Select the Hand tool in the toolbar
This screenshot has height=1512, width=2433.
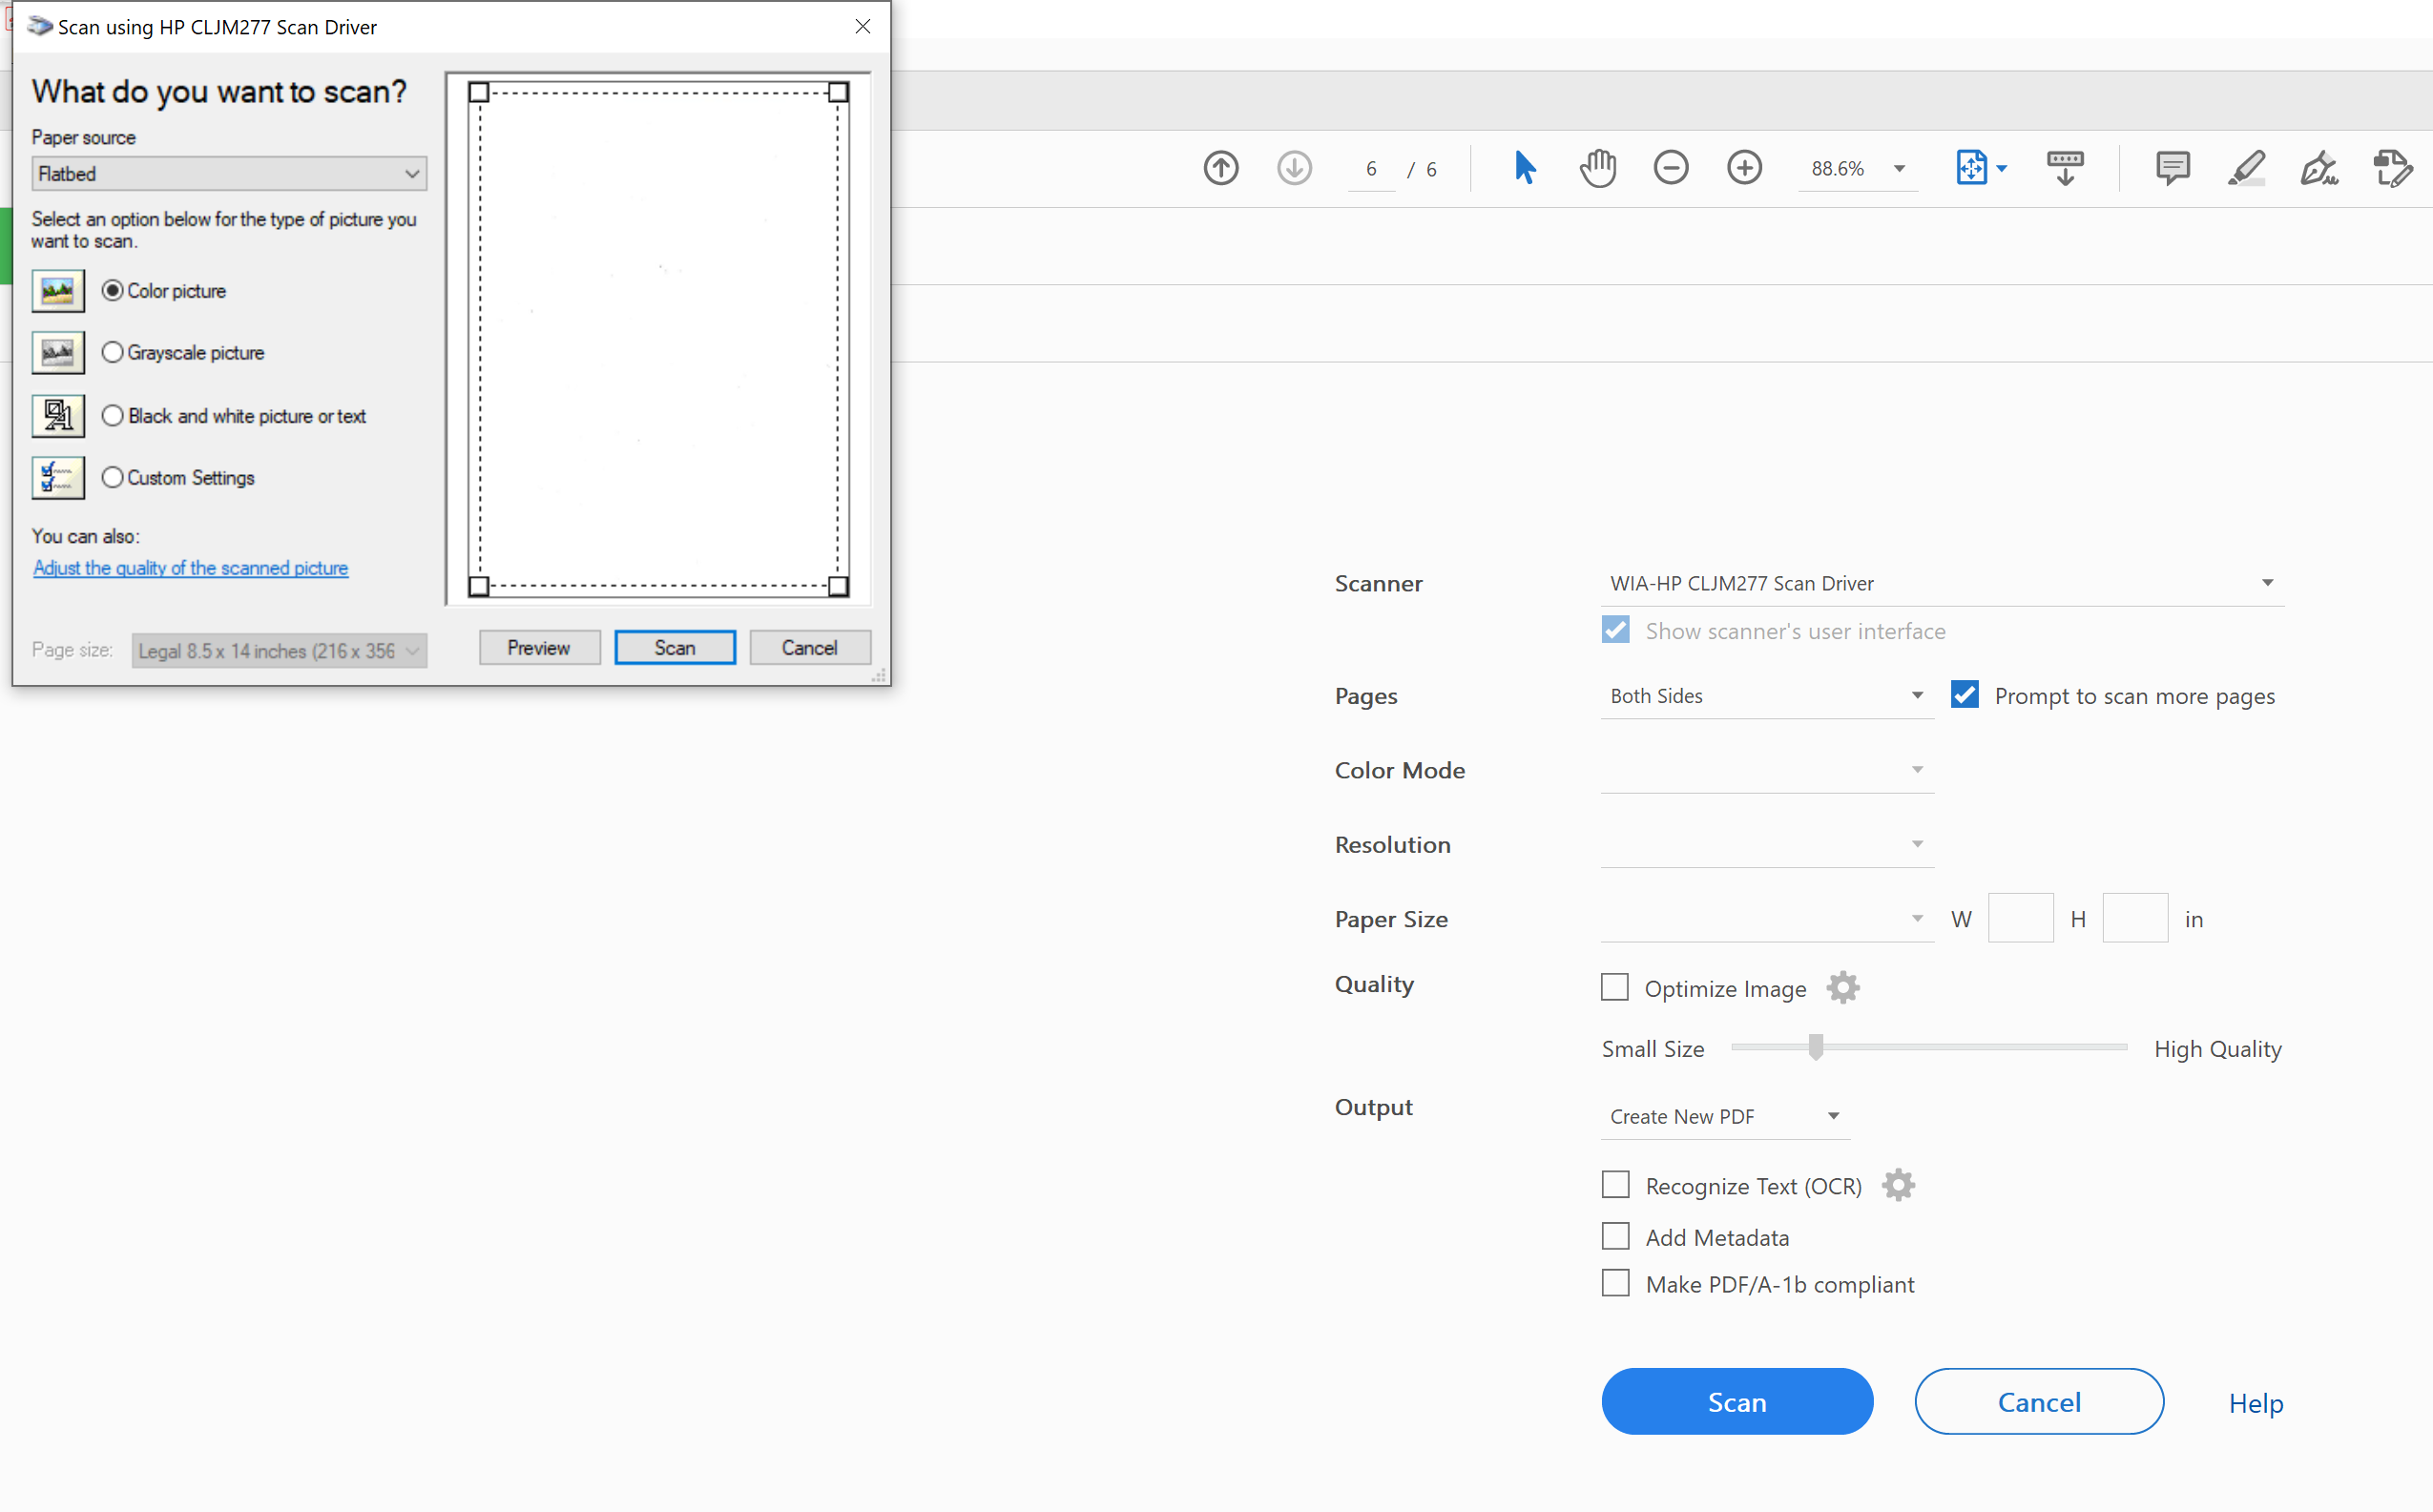pos(1597,168)
